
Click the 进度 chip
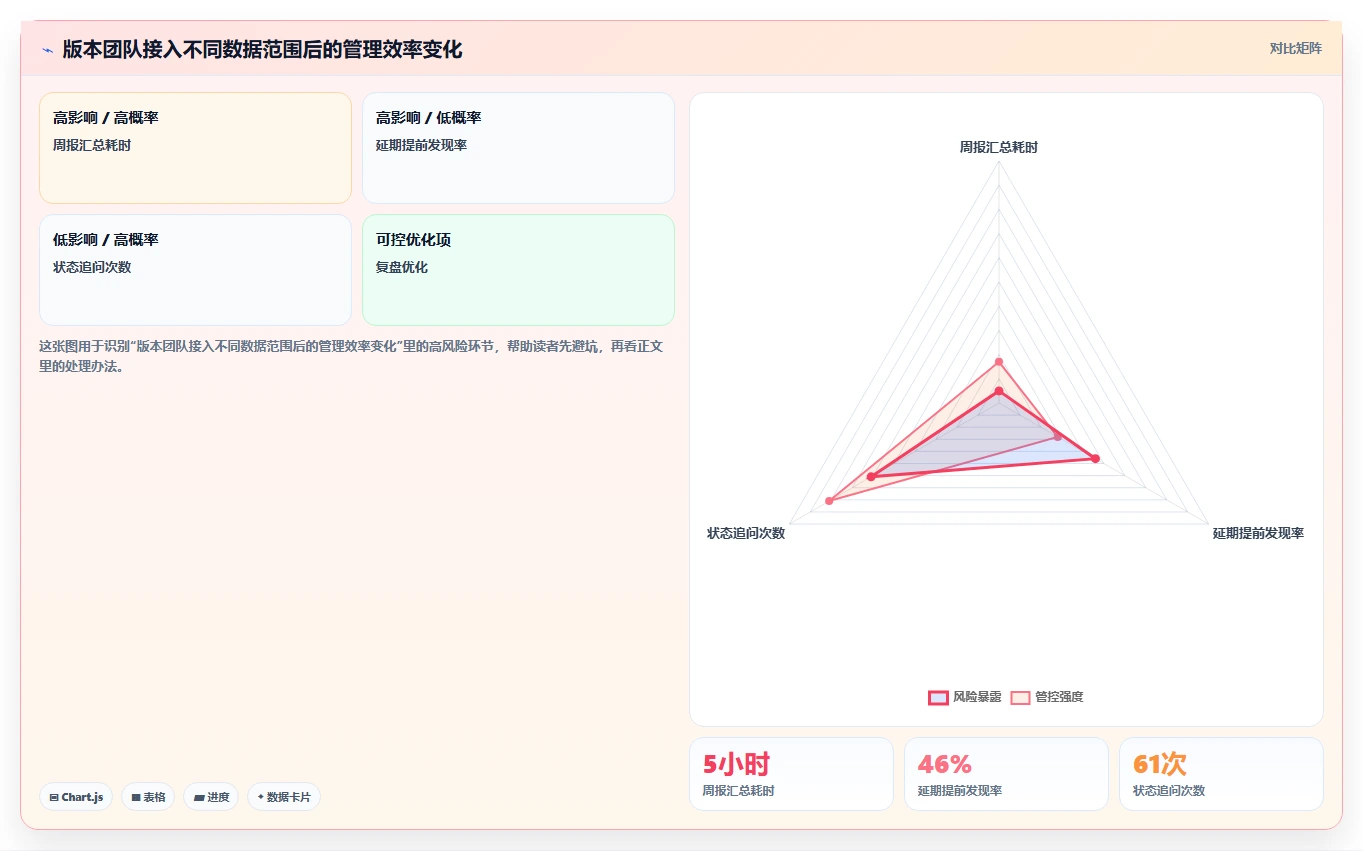click(x=211, y=797)
